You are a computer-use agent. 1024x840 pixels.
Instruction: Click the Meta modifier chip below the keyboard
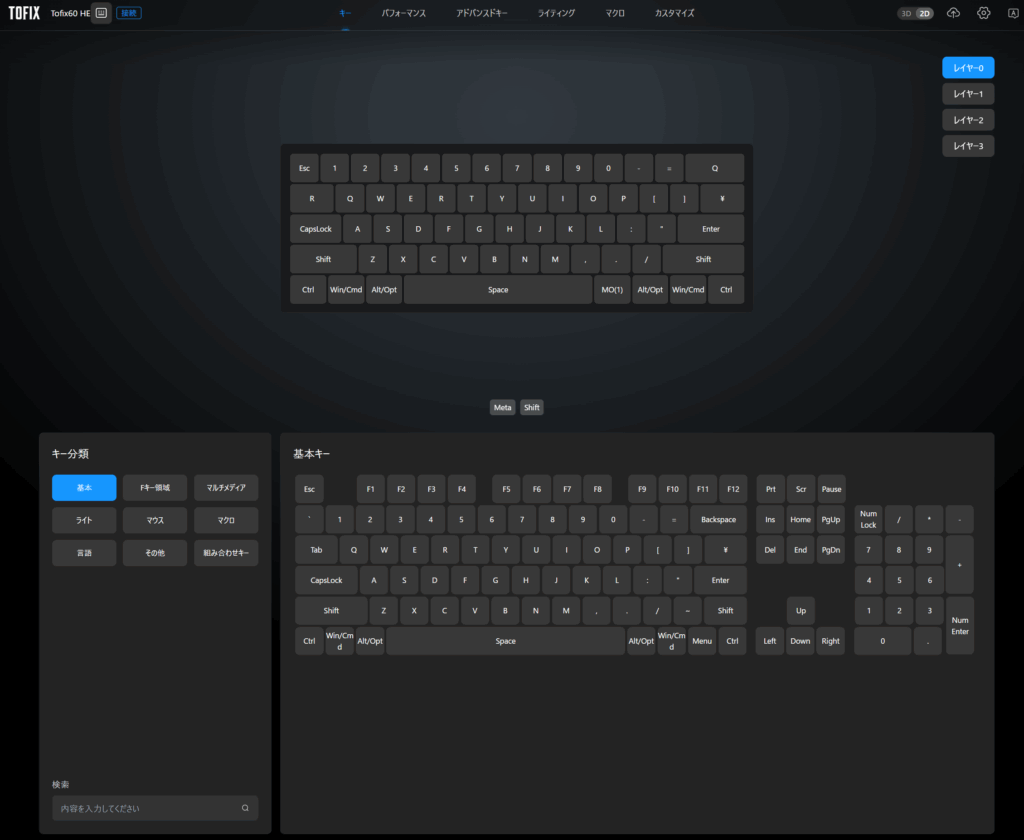(x=502, y=408)
